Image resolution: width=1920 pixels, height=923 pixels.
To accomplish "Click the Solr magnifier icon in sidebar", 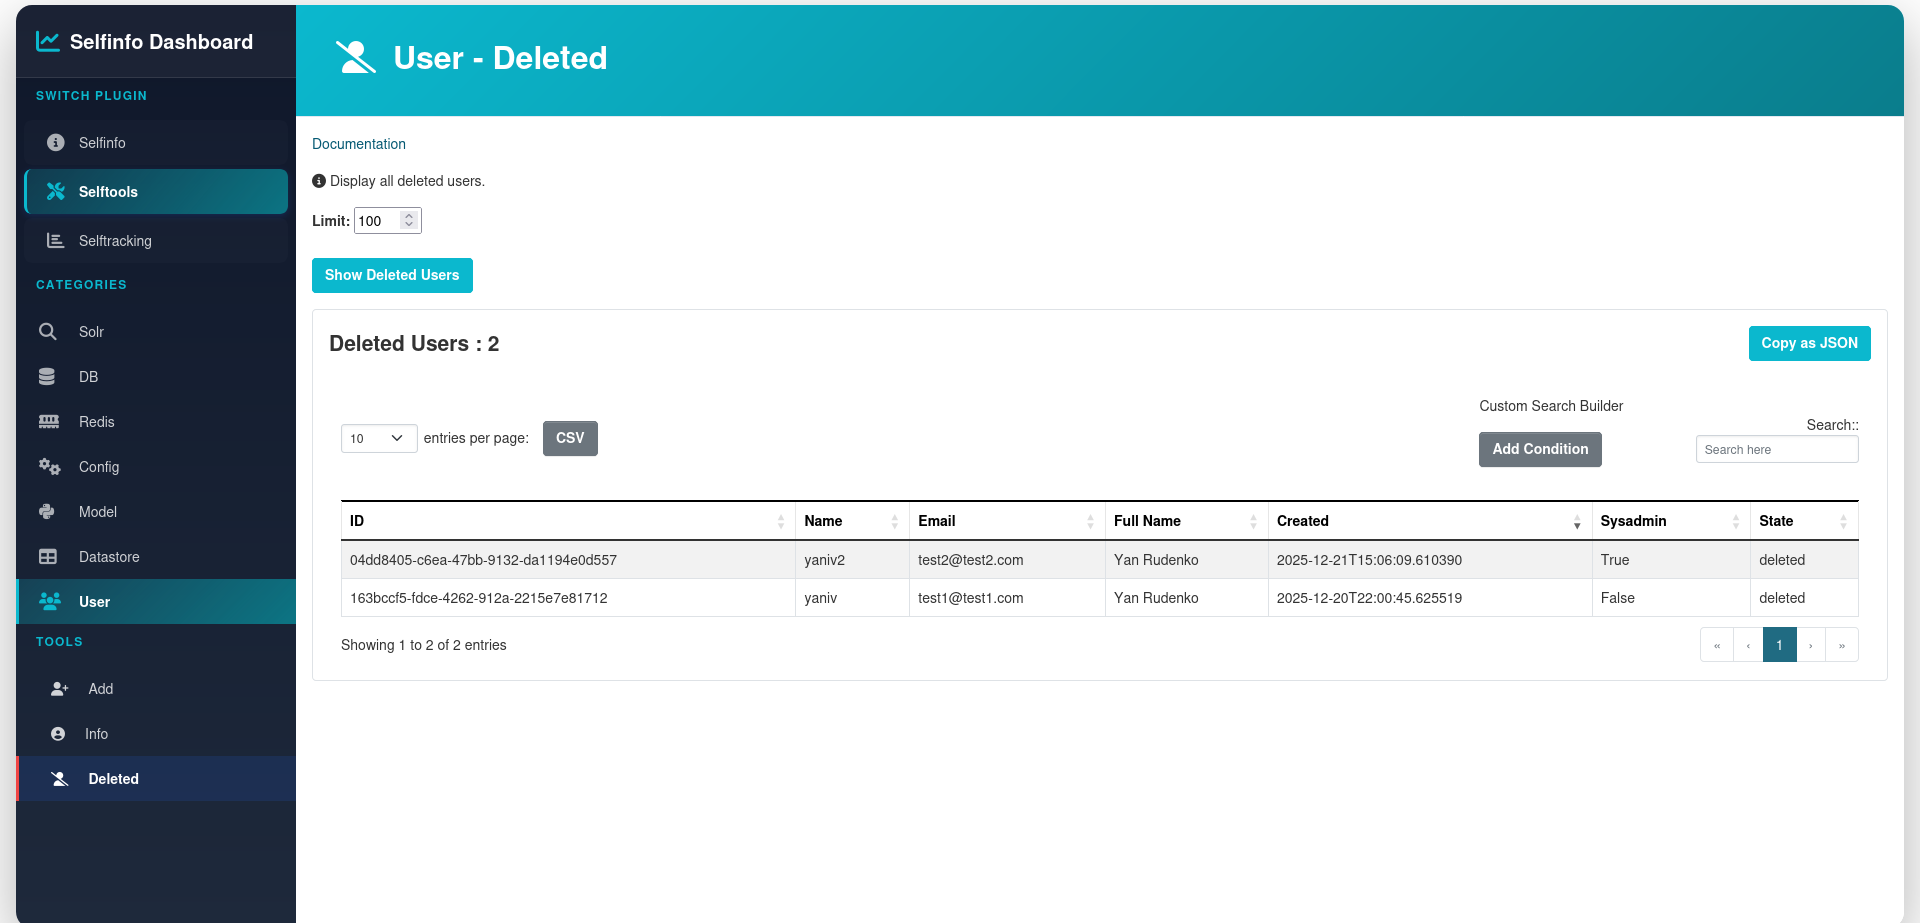I will tap(47, 332).
